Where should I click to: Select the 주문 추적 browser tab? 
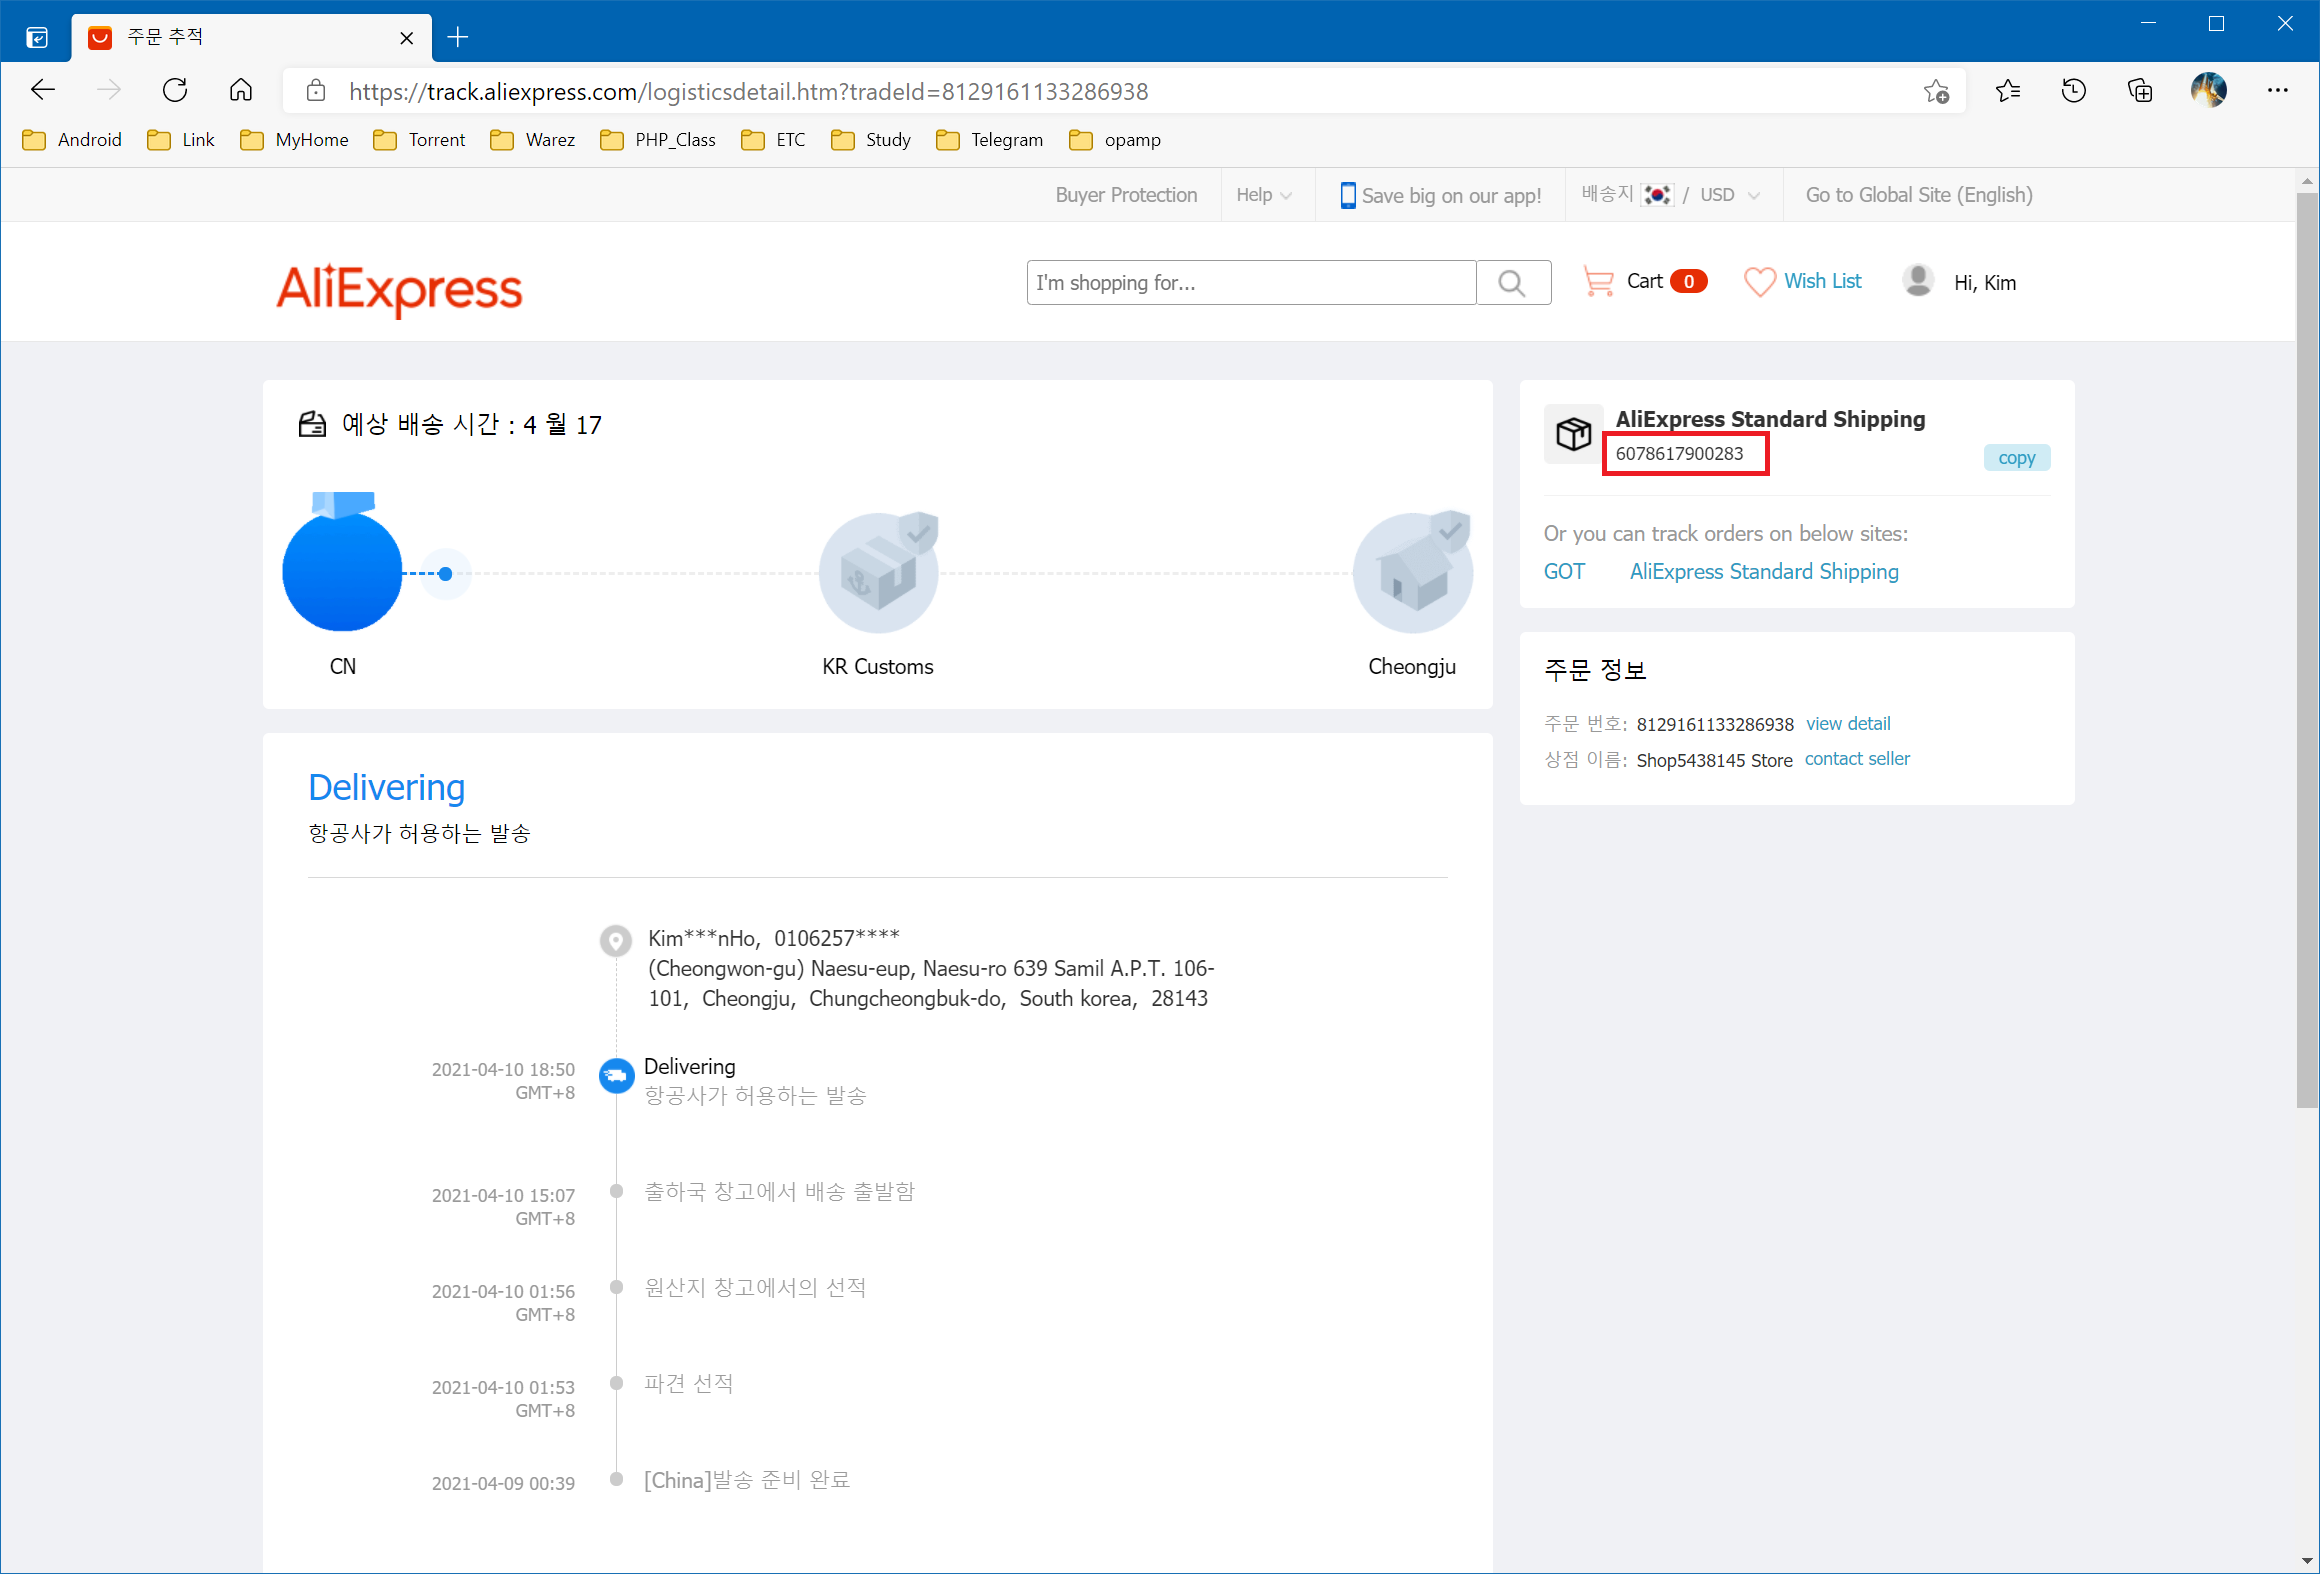click(240, 37)
